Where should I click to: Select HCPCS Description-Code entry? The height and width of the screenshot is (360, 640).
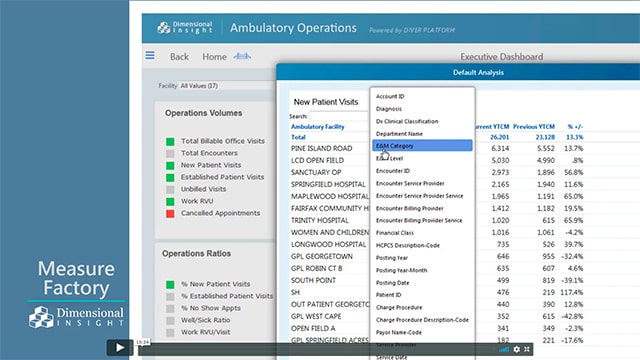pyautogui.click(x=408, y=245)
